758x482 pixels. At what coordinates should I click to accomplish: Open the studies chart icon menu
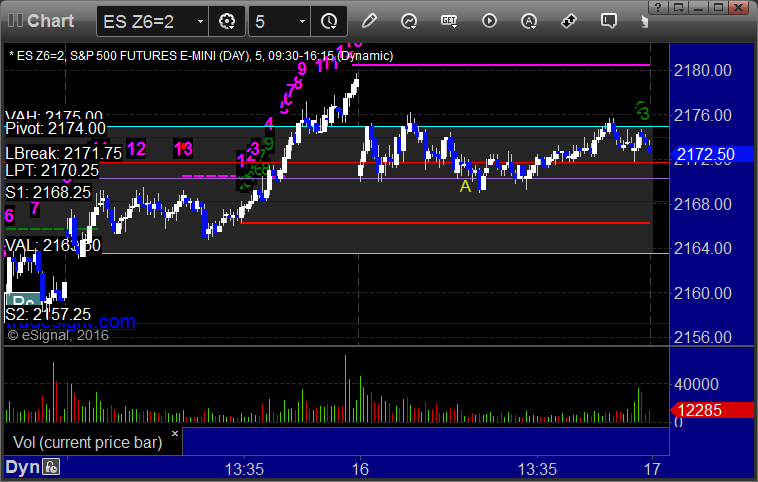coord(409,21)
